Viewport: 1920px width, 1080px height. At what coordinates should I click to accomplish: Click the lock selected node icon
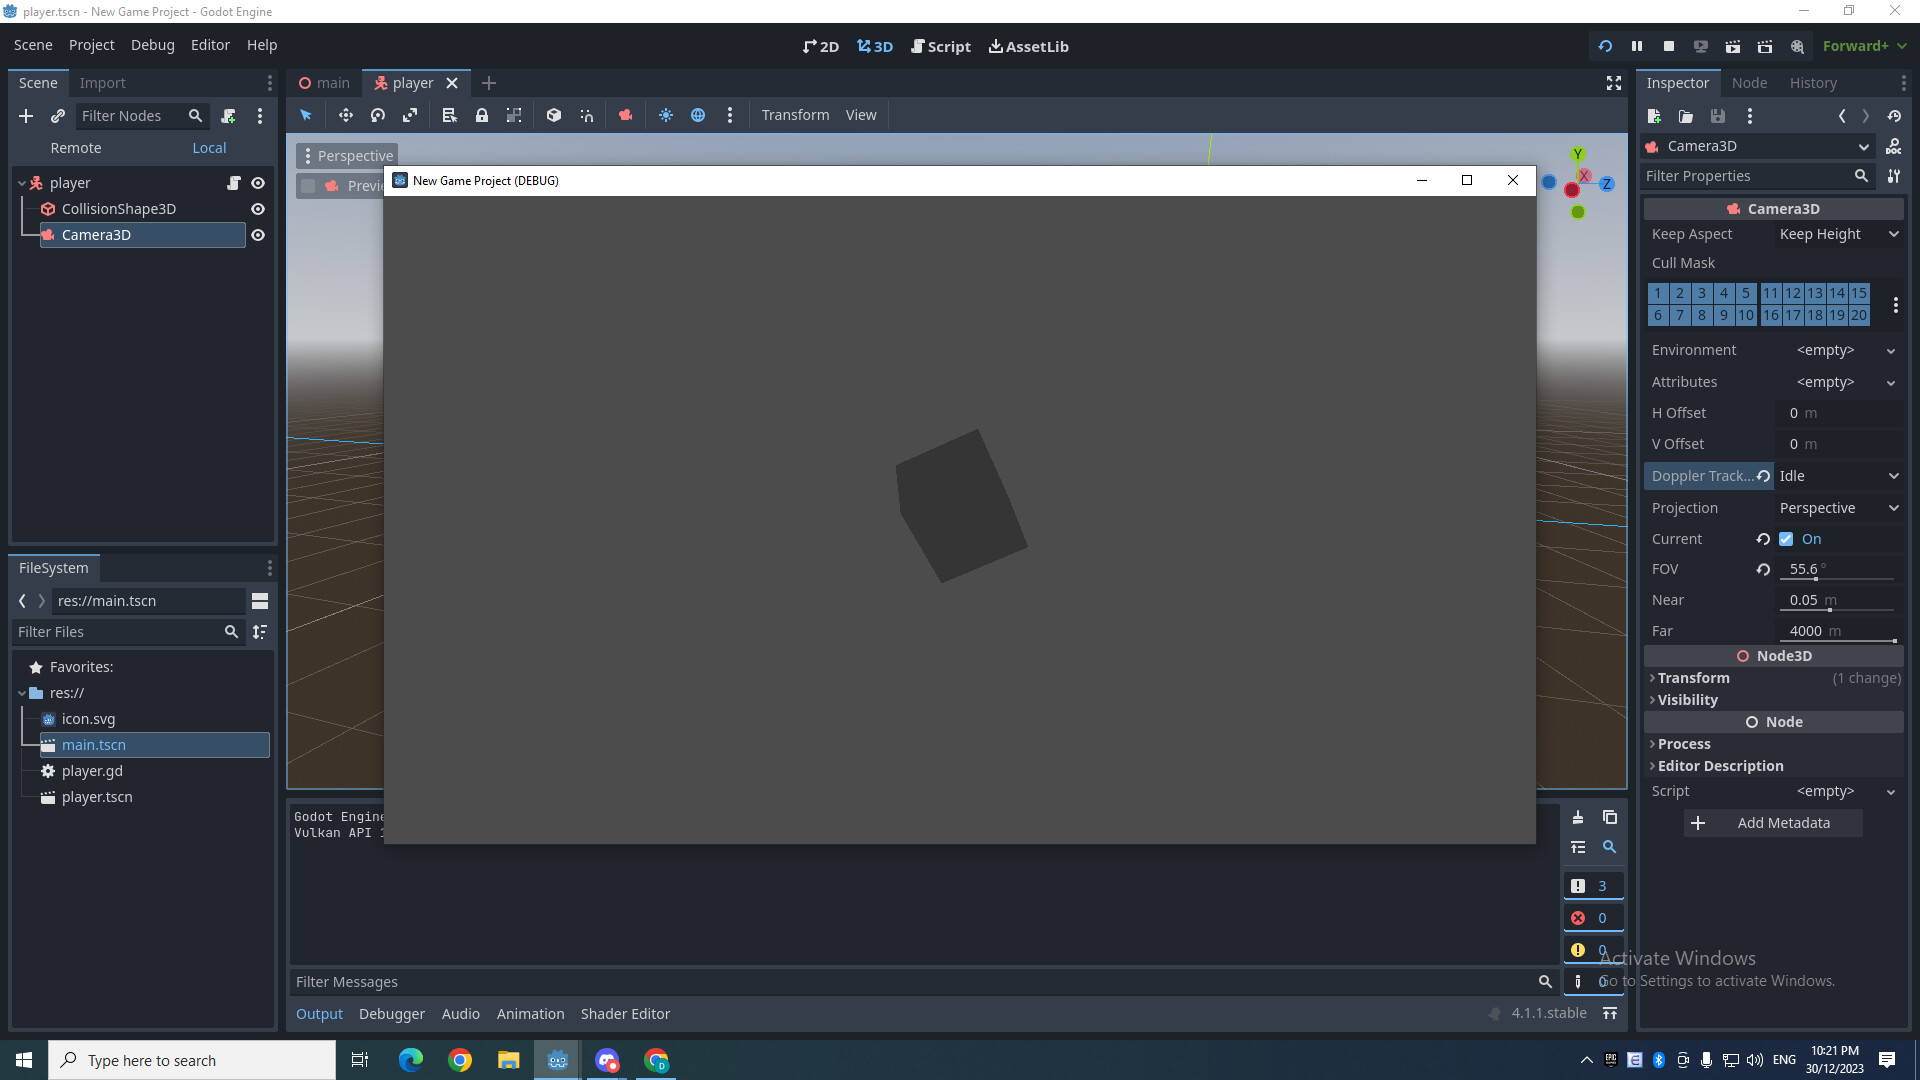point(482,115)
